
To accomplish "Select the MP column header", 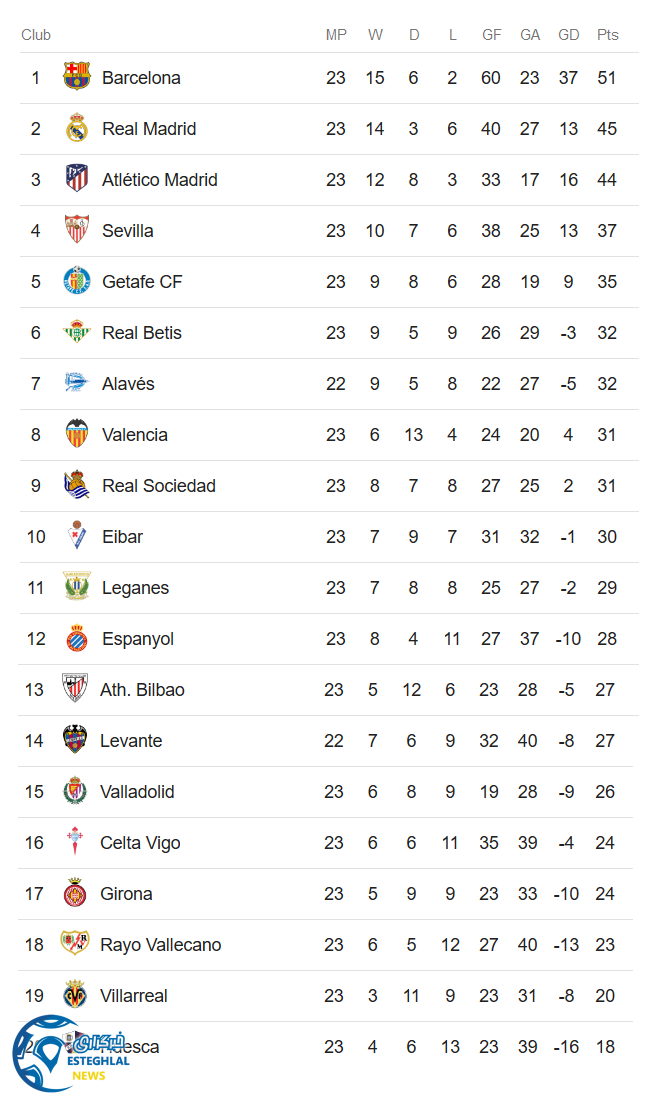I will tap(336, 35).
